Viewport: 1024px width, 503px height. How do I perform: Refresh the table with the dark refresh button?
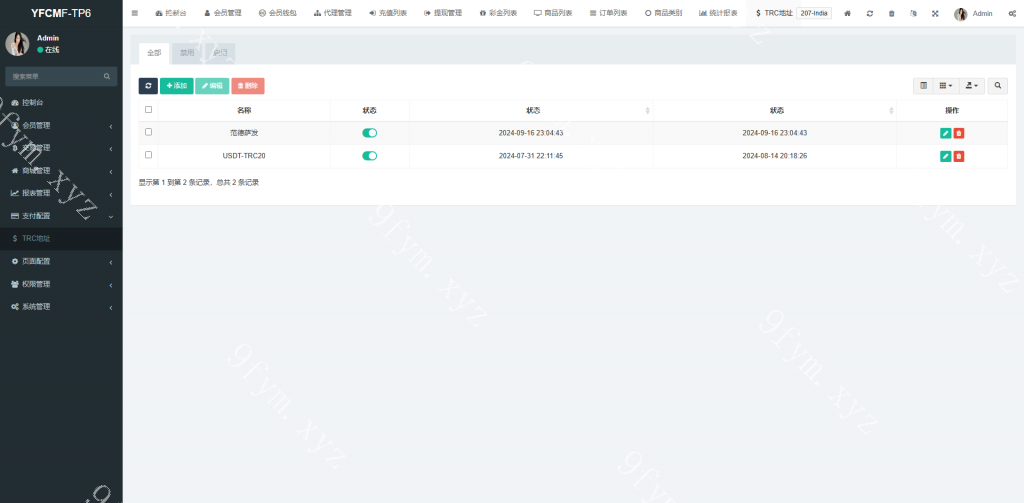pos(148,86)
